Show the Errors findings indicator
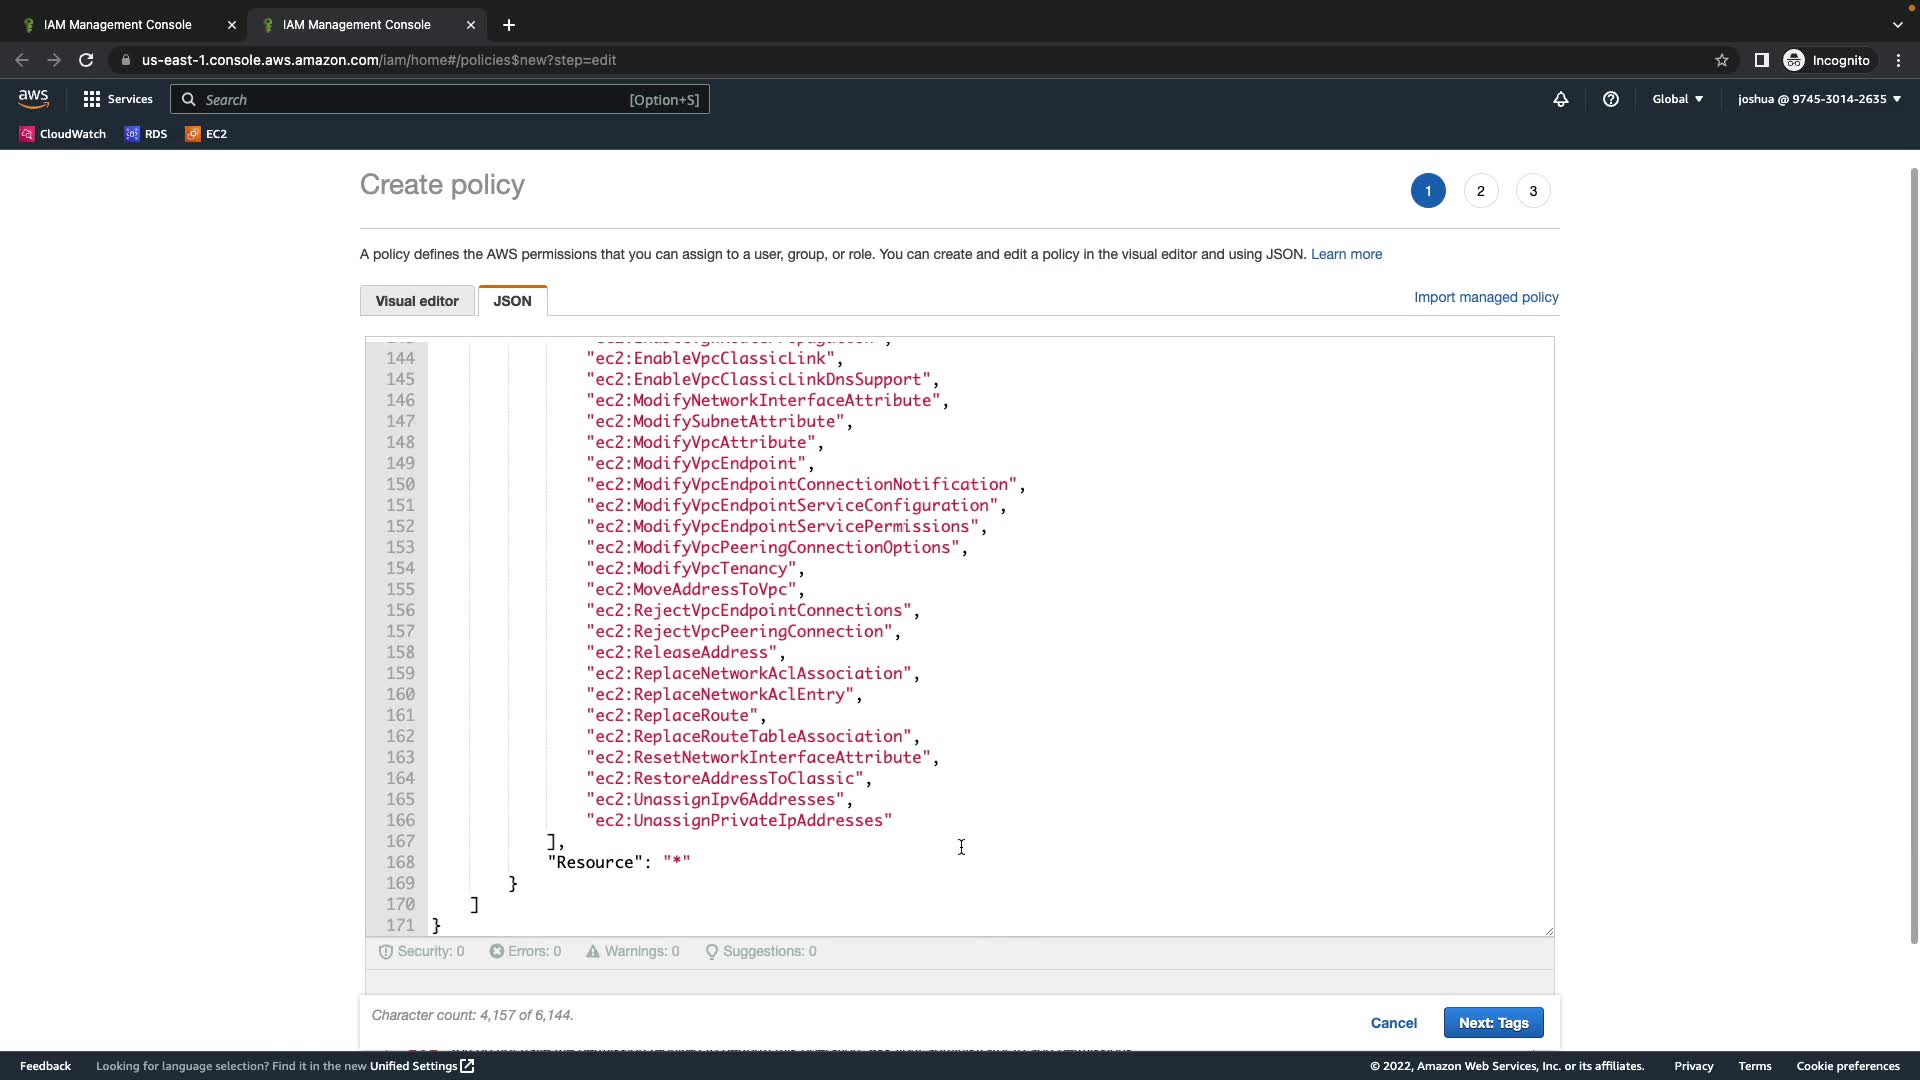The height and width of the screenshot is (1080, 1920). tap(525, 952)
